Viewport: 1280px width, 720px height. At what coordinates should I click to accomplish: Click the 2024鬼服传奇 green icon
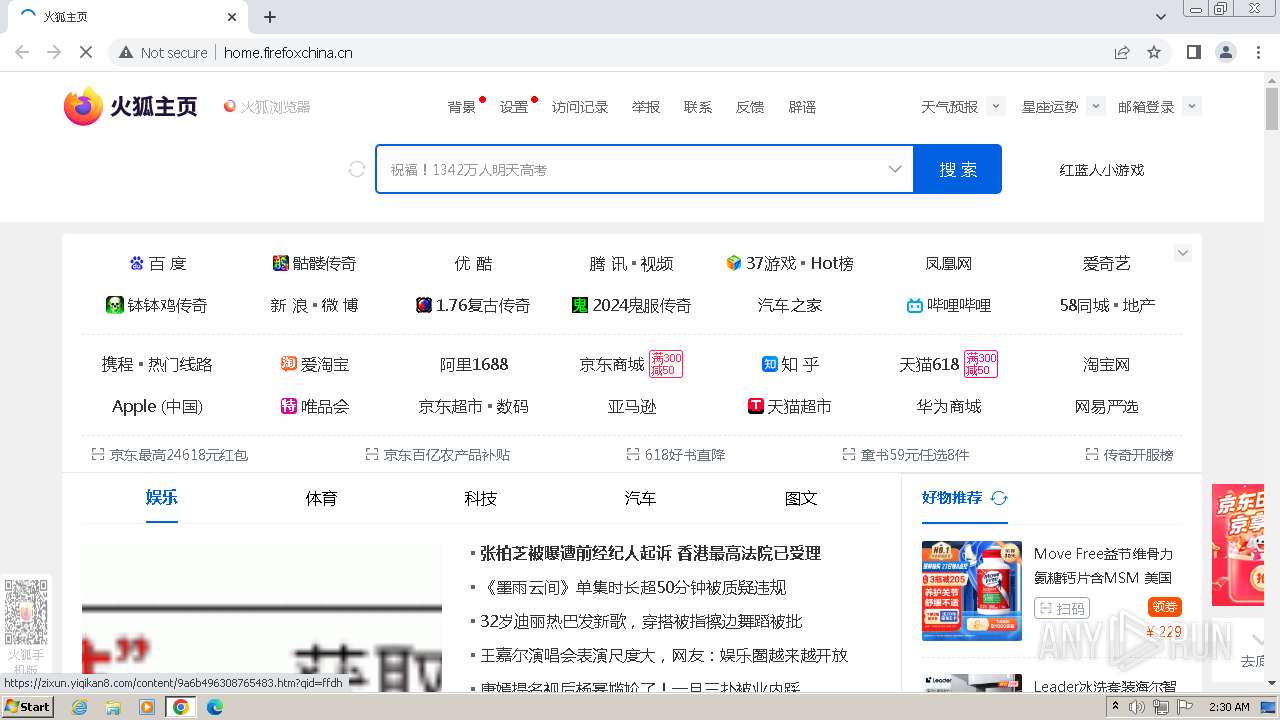[x=580, y=305]
